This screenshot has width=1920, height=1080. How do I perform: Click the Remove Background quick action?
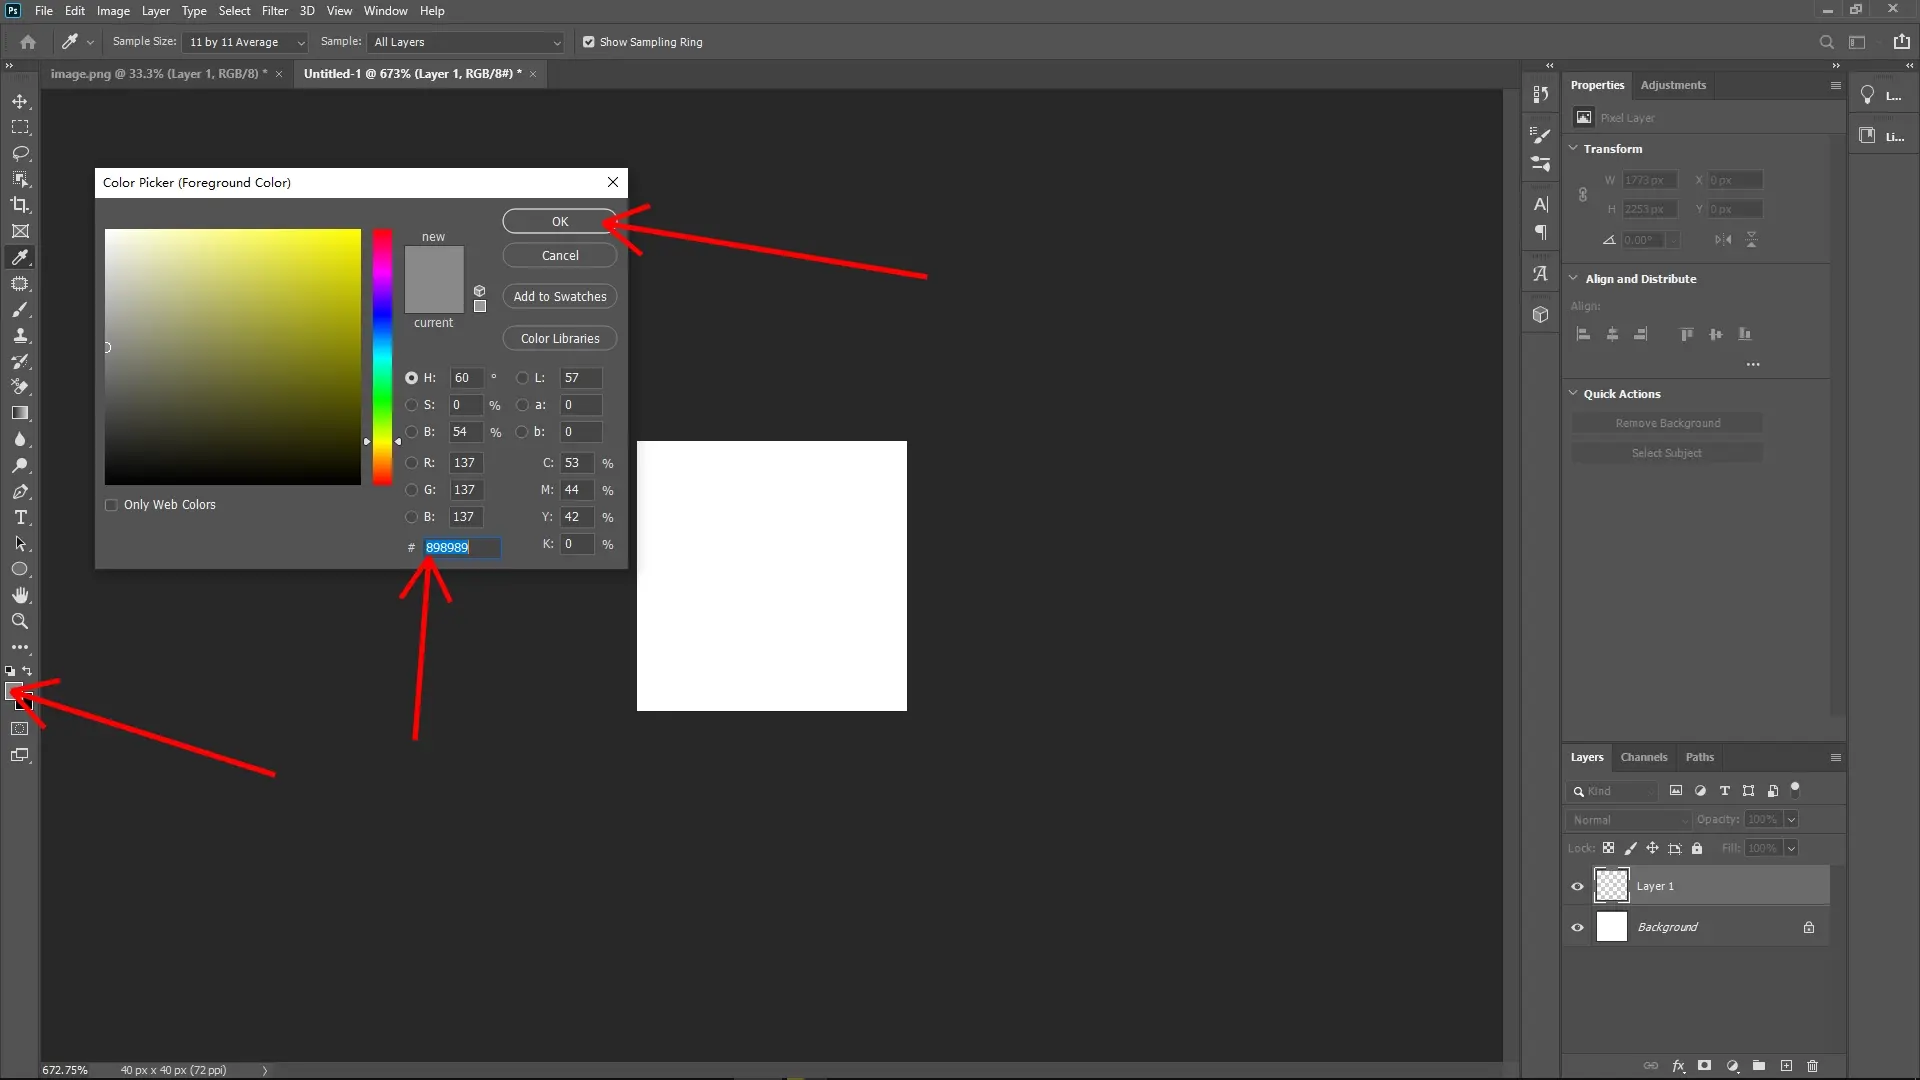coord(1667,423)
